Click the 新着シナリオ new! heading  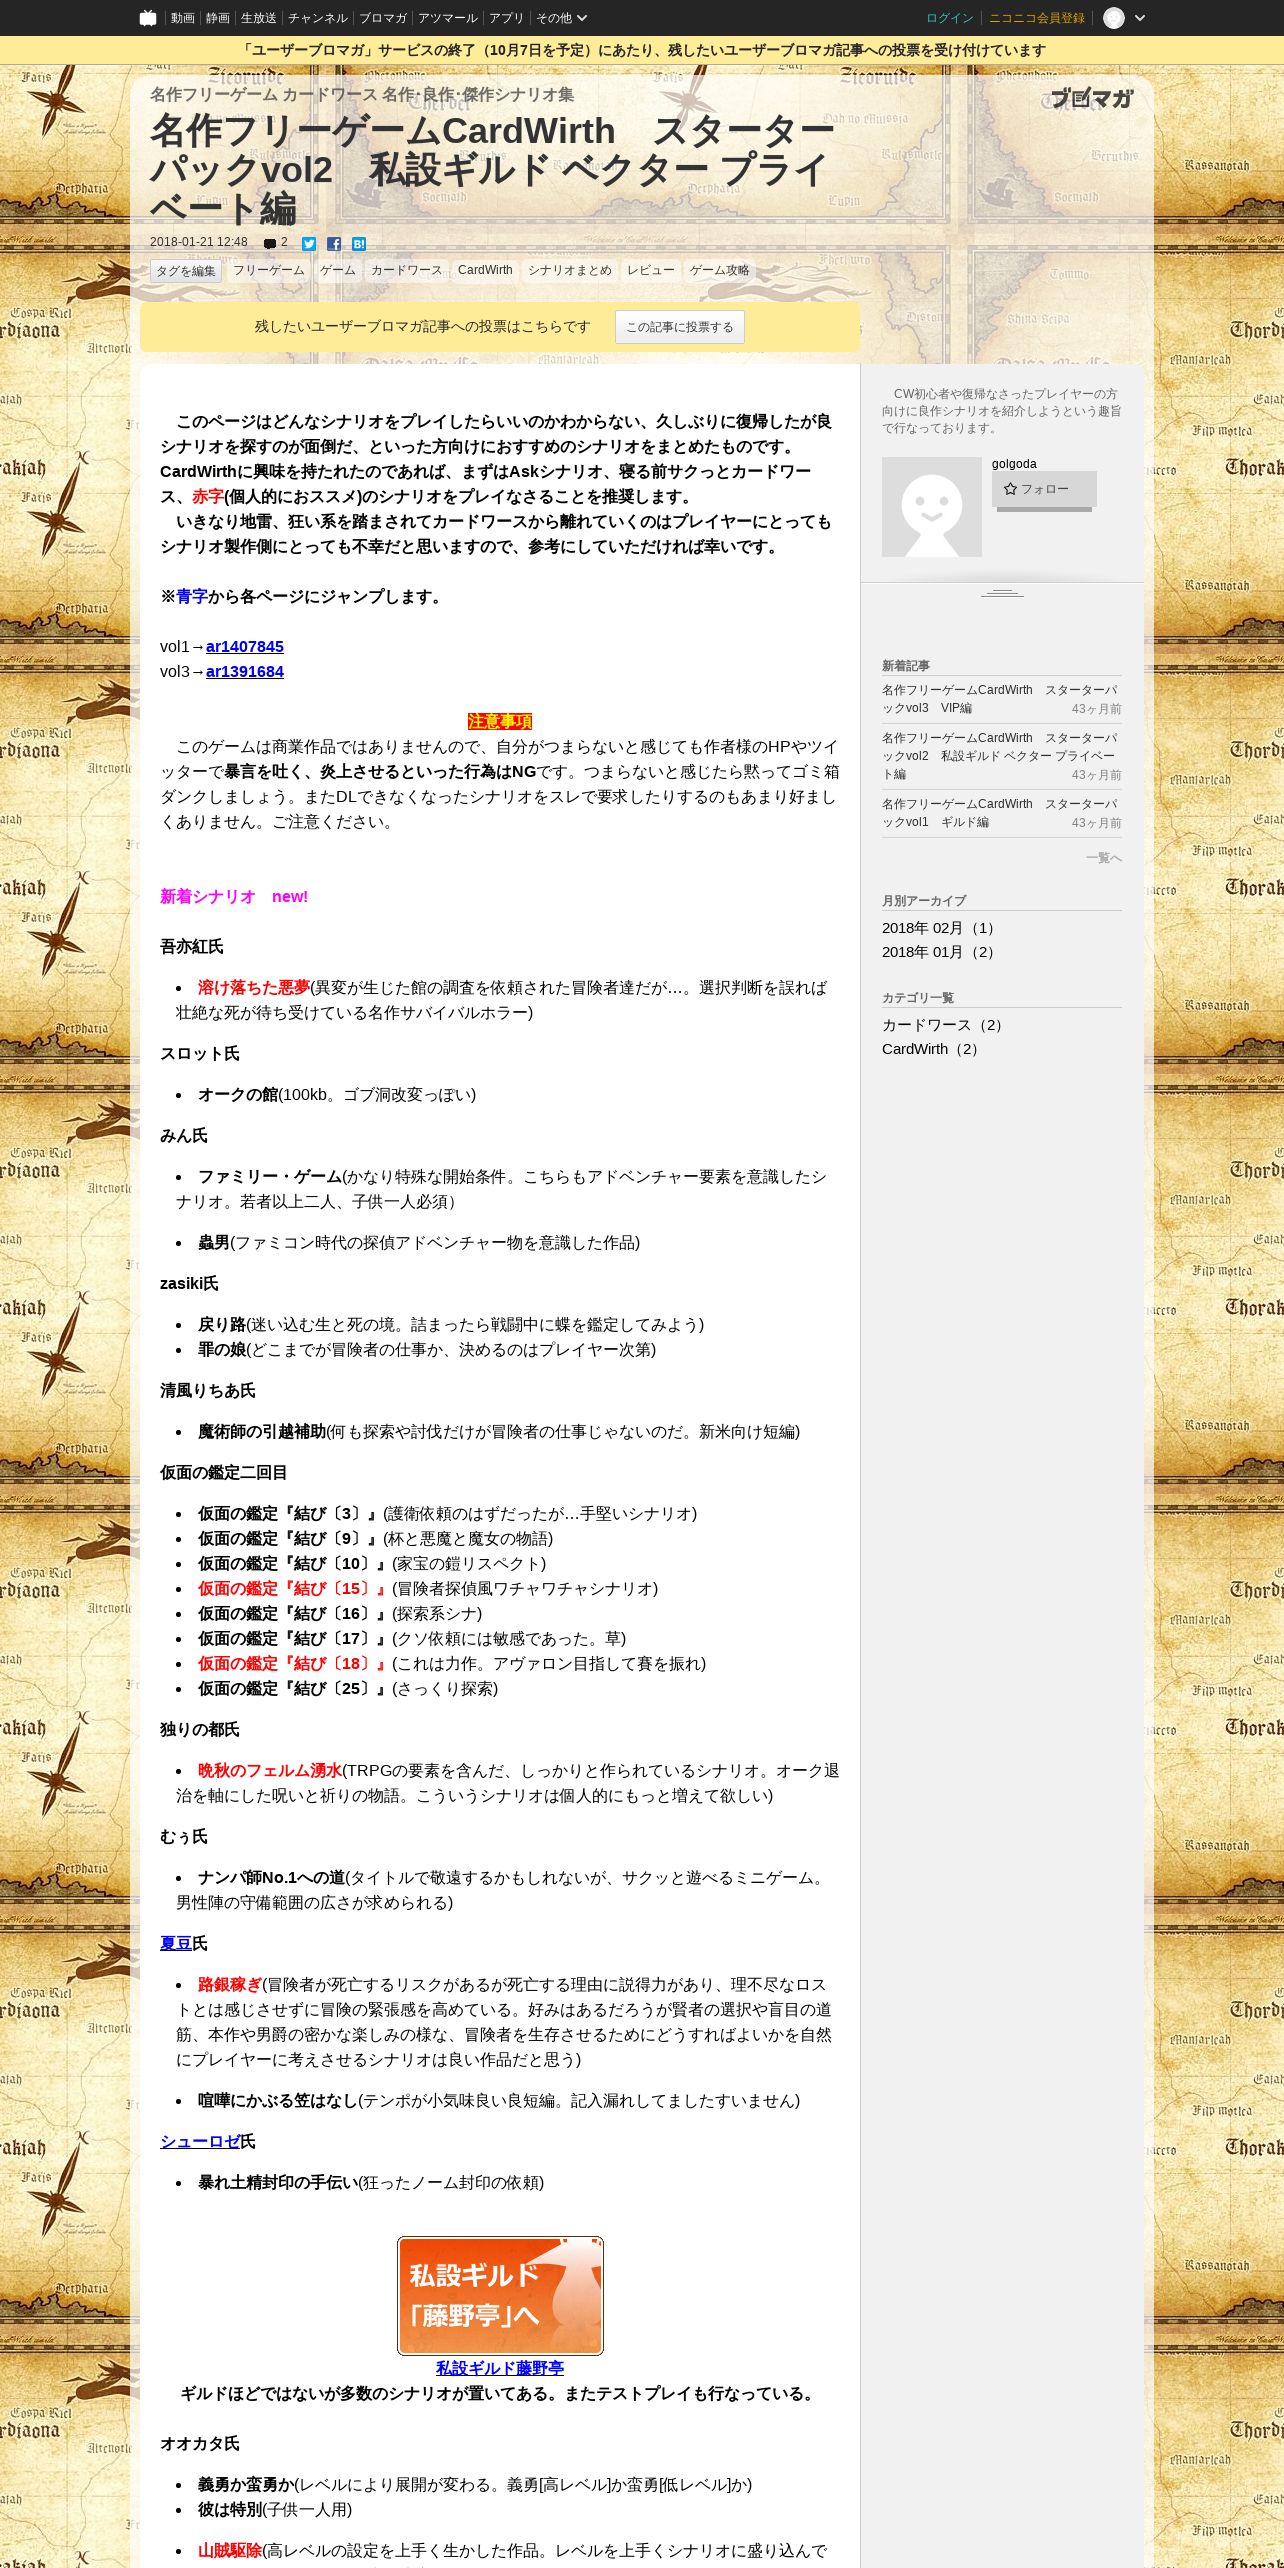[234, 896]
